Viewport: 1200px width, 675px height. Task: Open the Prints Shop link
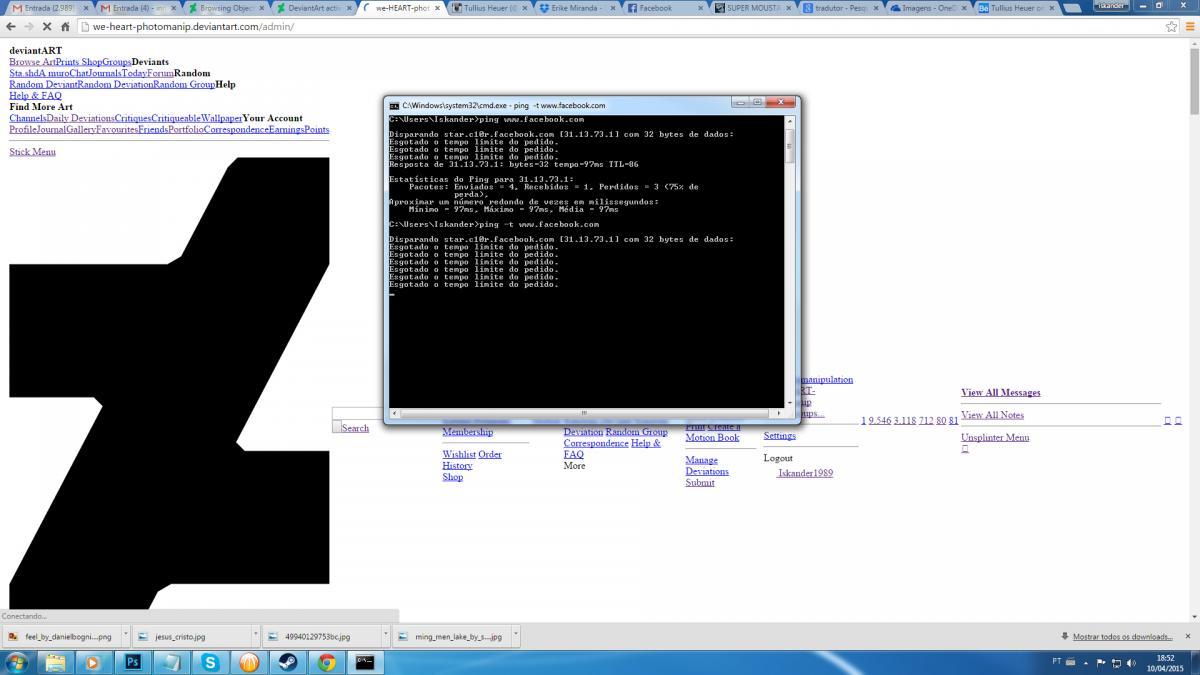[x=79, y=62]
